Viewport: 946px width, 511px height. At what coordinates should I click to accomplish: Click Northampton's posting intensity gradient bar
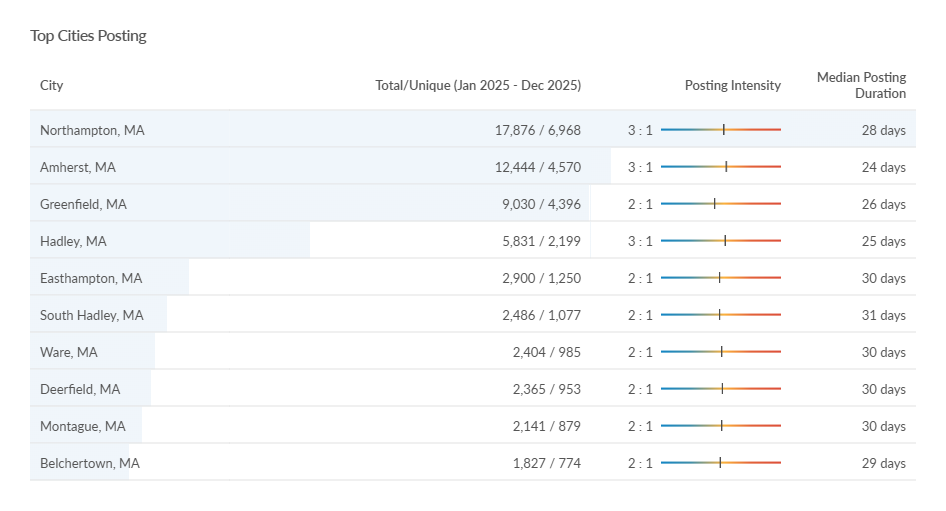coord(720,130)
